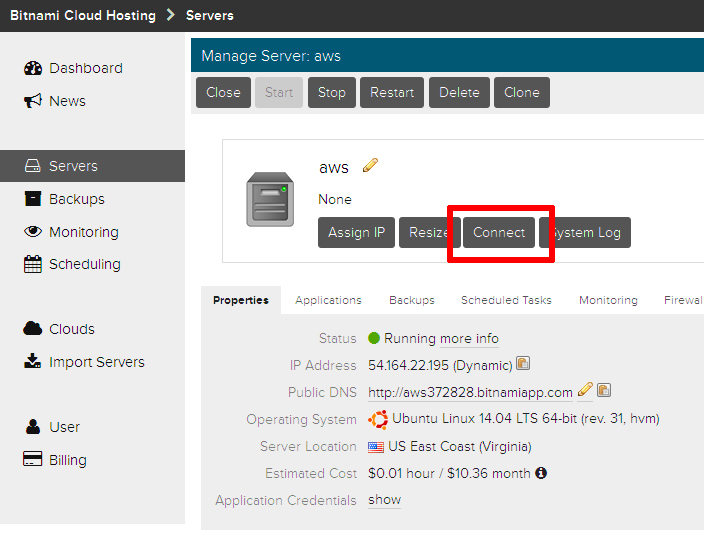Click the Connect button

(x=499, y=233)
